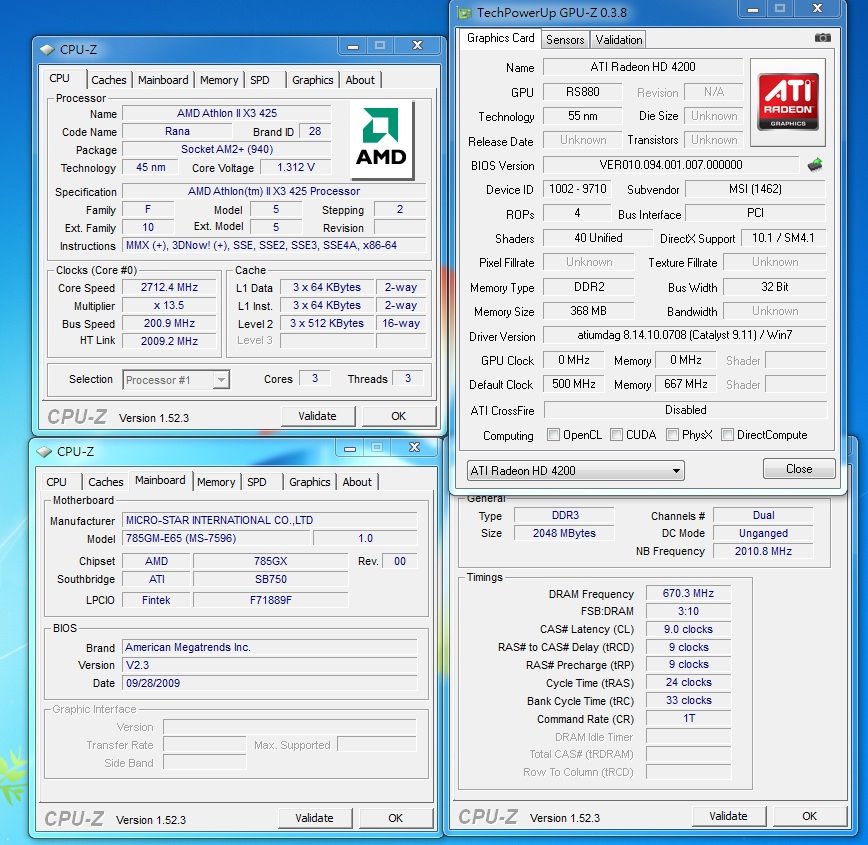Open About tab in top CPU-Z window

coord(360,80)
